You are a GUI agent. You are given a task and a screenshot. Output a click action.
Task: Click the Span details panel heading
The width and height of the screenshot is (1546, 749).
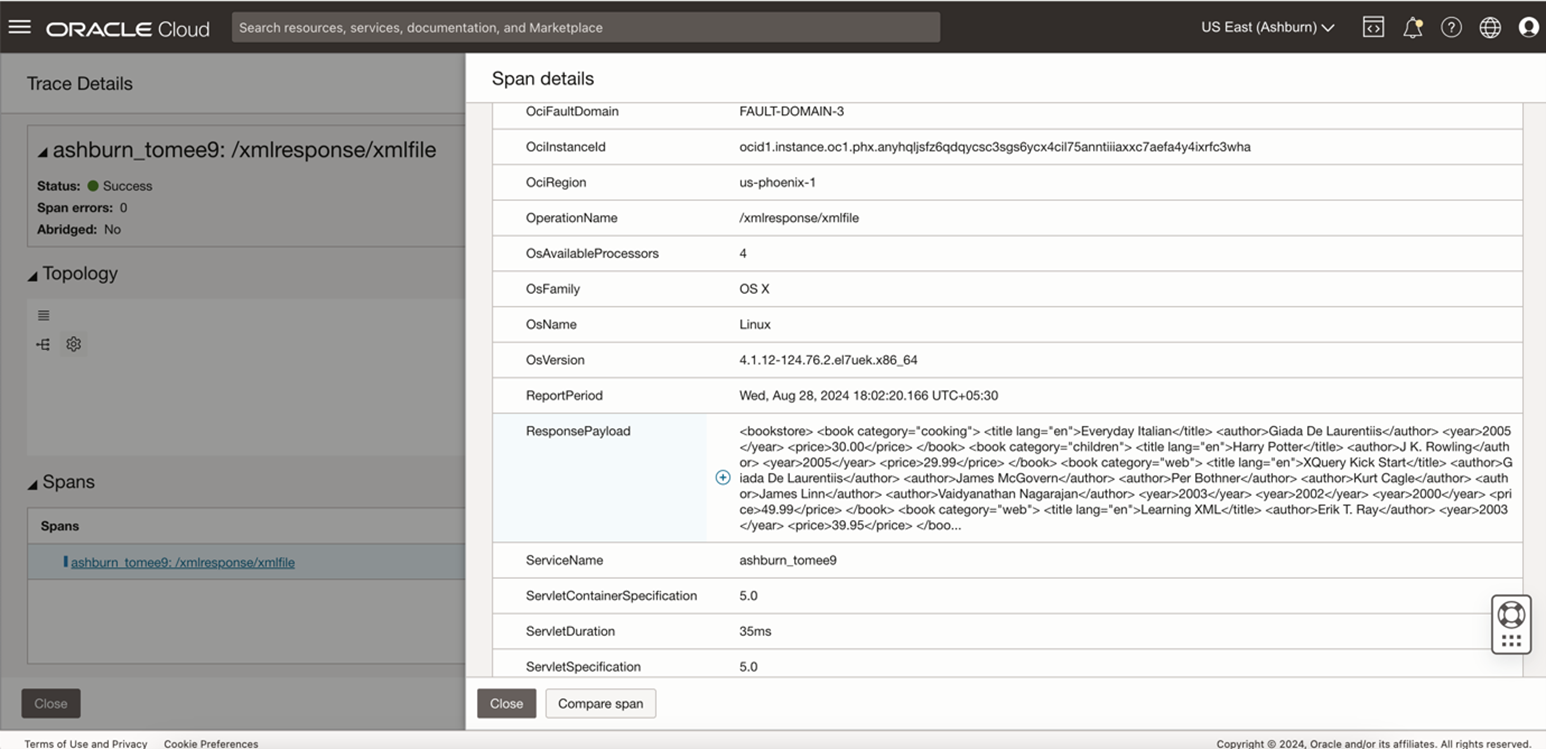click(542, 79)
